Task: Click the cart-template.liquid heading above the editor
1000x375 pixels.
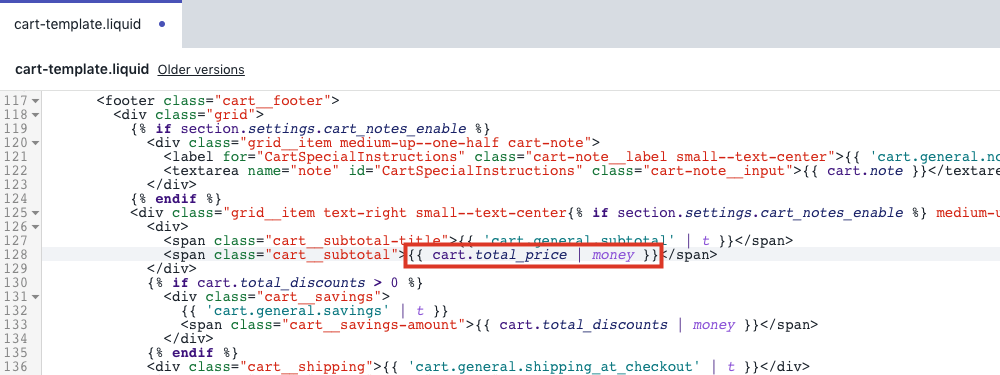Action: tap(82, 70)
